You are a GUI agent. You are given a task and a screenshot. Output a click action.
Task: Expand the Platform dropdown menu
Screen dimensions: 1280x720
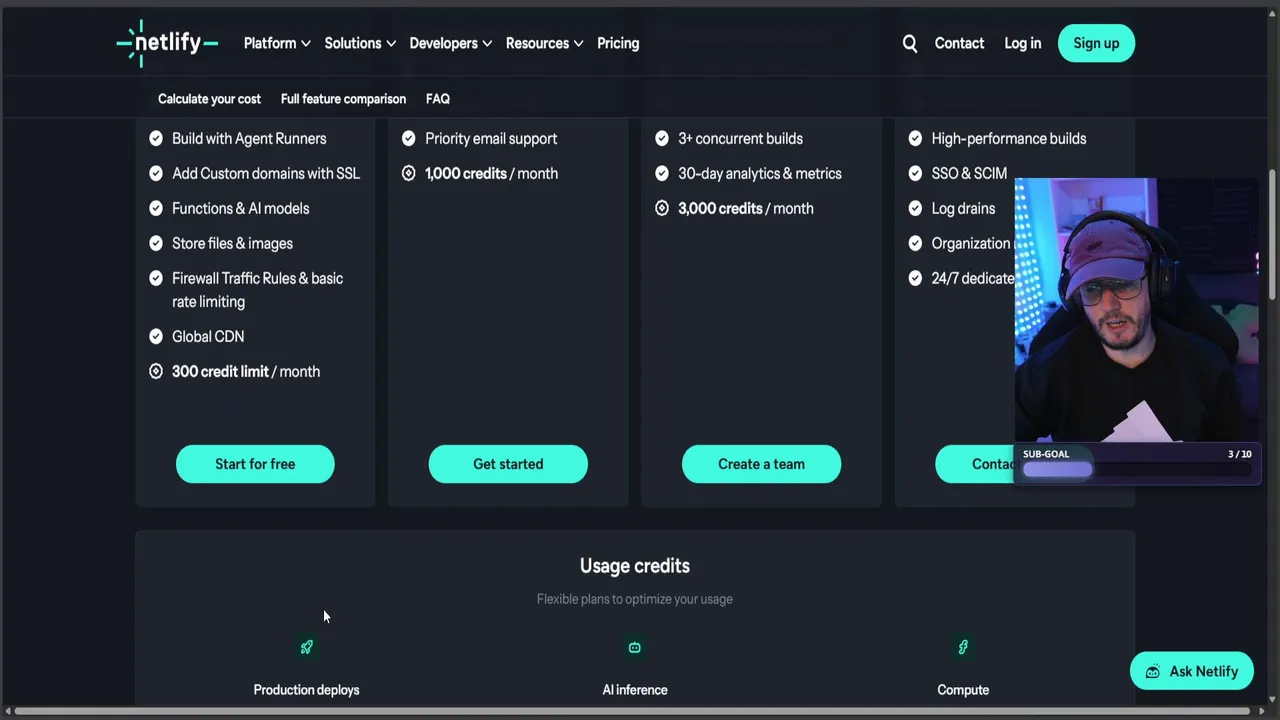tap(277, 43)
